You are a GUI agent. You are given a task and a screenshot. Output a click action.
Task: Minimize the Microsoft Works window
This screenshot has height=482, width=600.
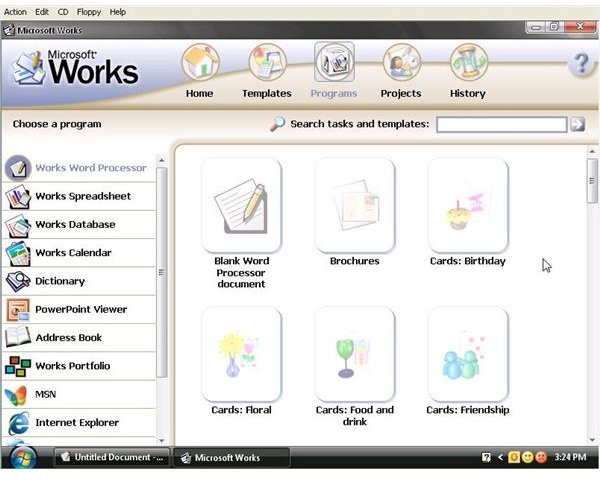click(x=536, y=27)
